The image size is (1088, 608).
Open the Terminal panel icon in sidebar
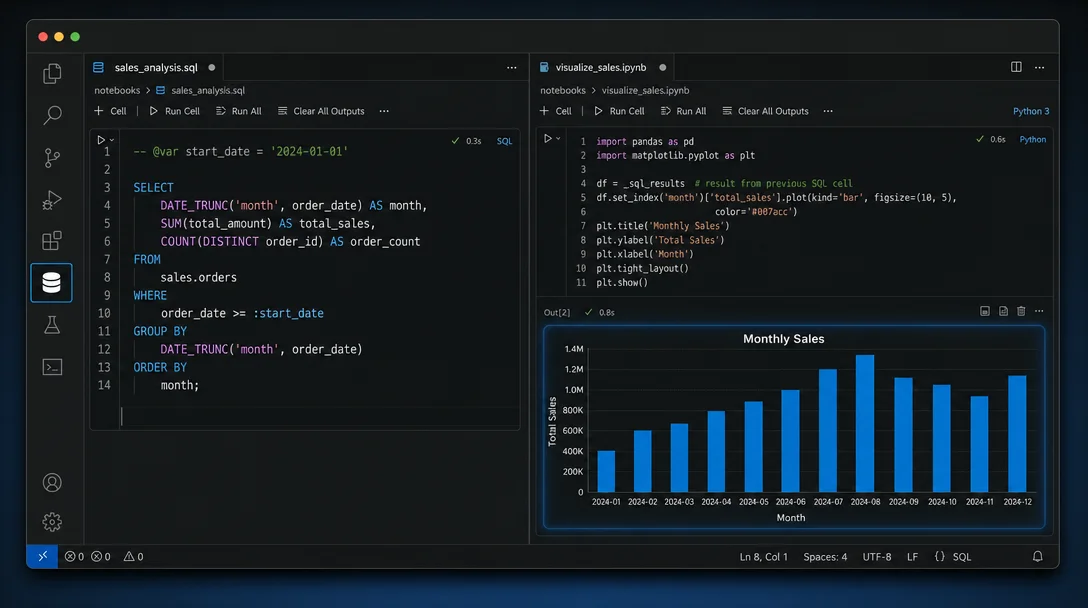pos(52,366)
